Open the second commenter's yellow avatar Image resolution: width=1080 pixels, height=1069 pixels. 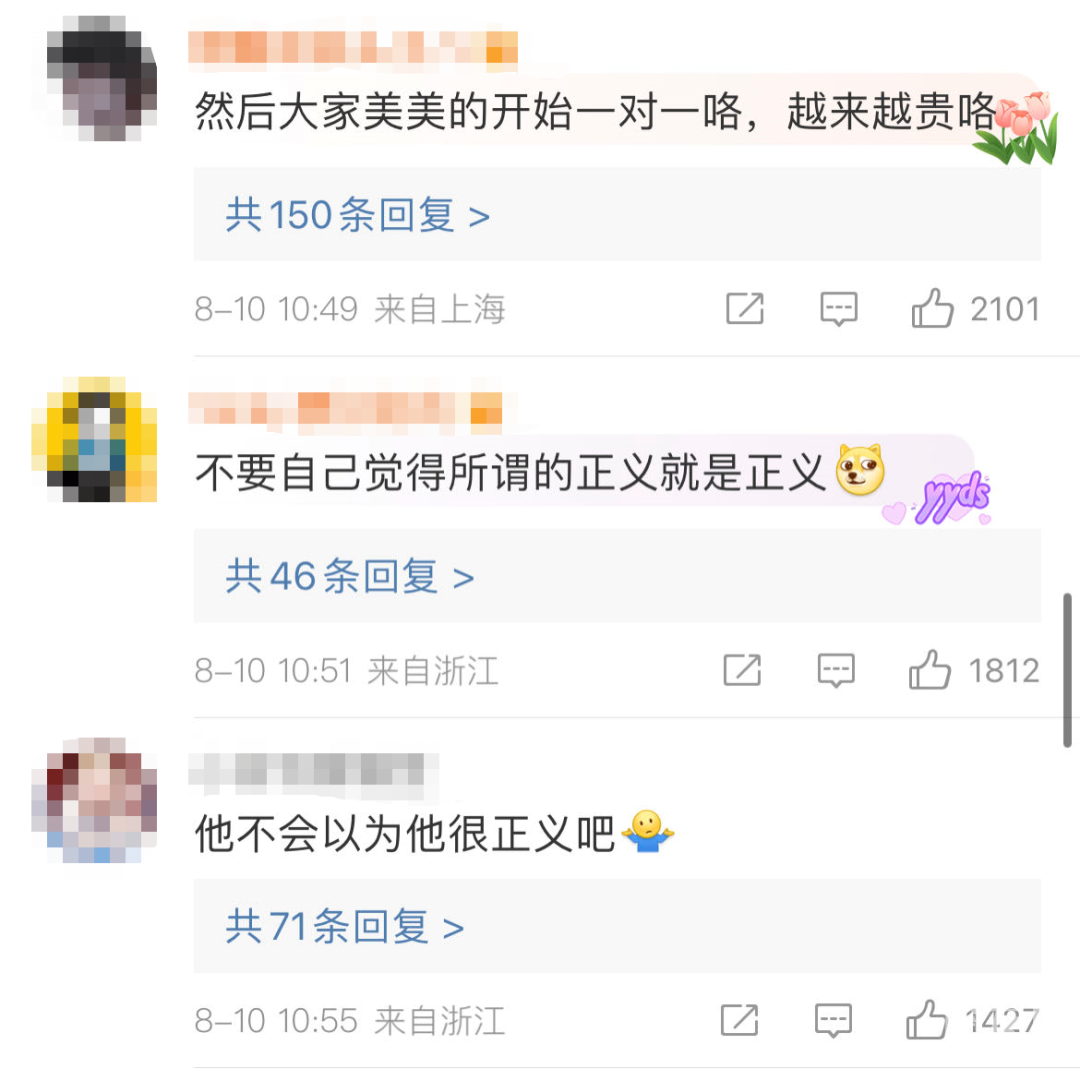[x=94, y=439]
